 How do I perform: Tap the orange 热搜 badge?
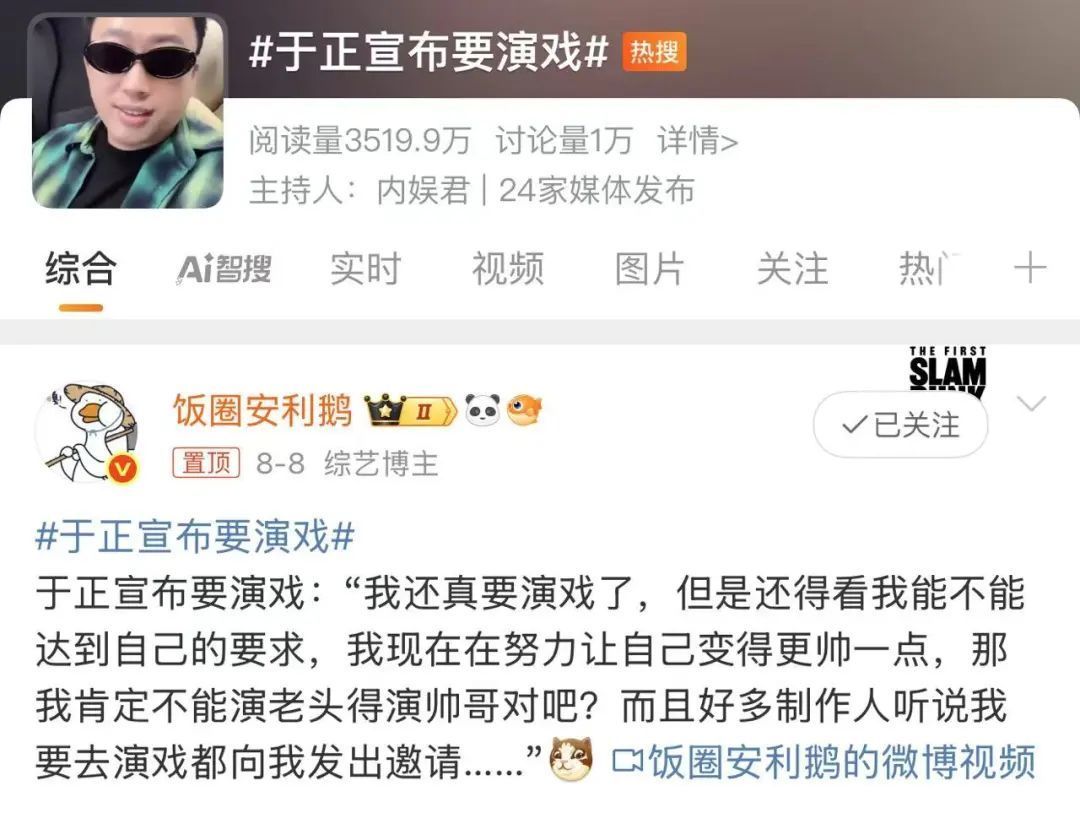[654, 52]
